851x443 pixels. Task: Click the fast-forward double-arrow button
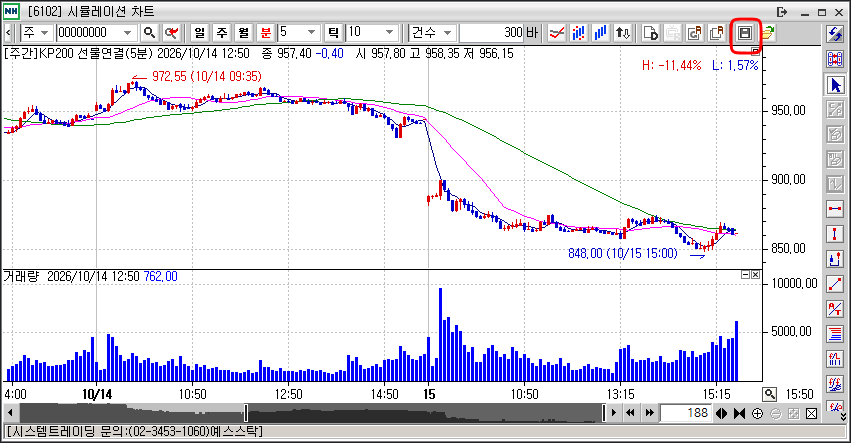pos(650,413)
